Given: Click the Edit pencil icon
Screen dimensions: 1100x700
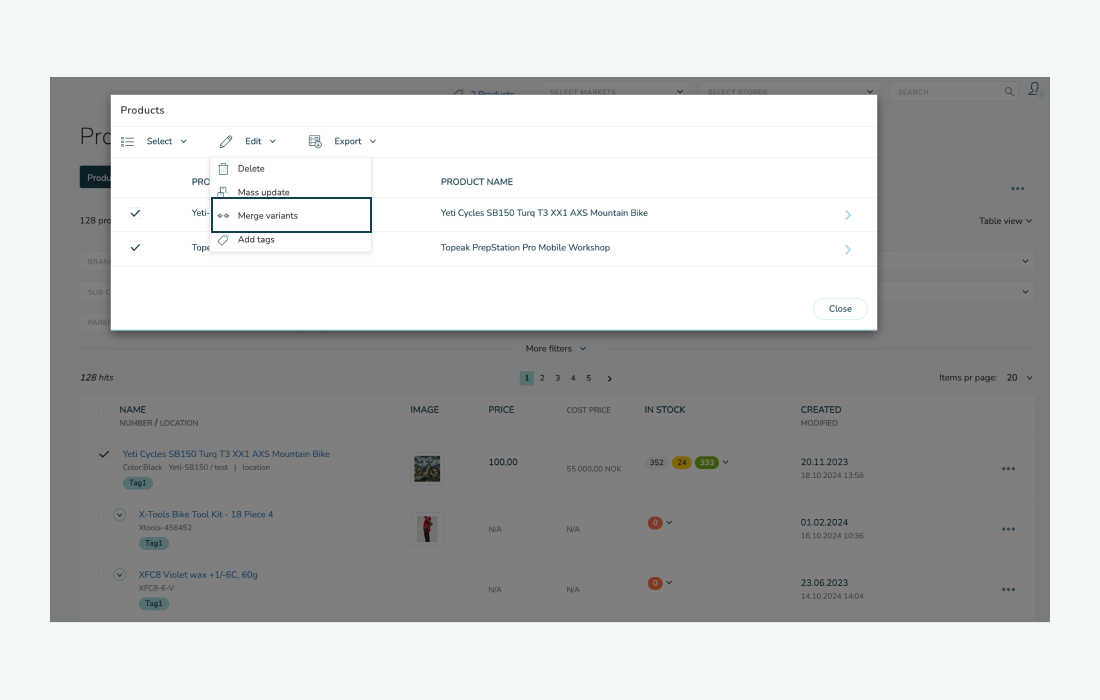Looking at the screenshot, I should tap(225, 141).
